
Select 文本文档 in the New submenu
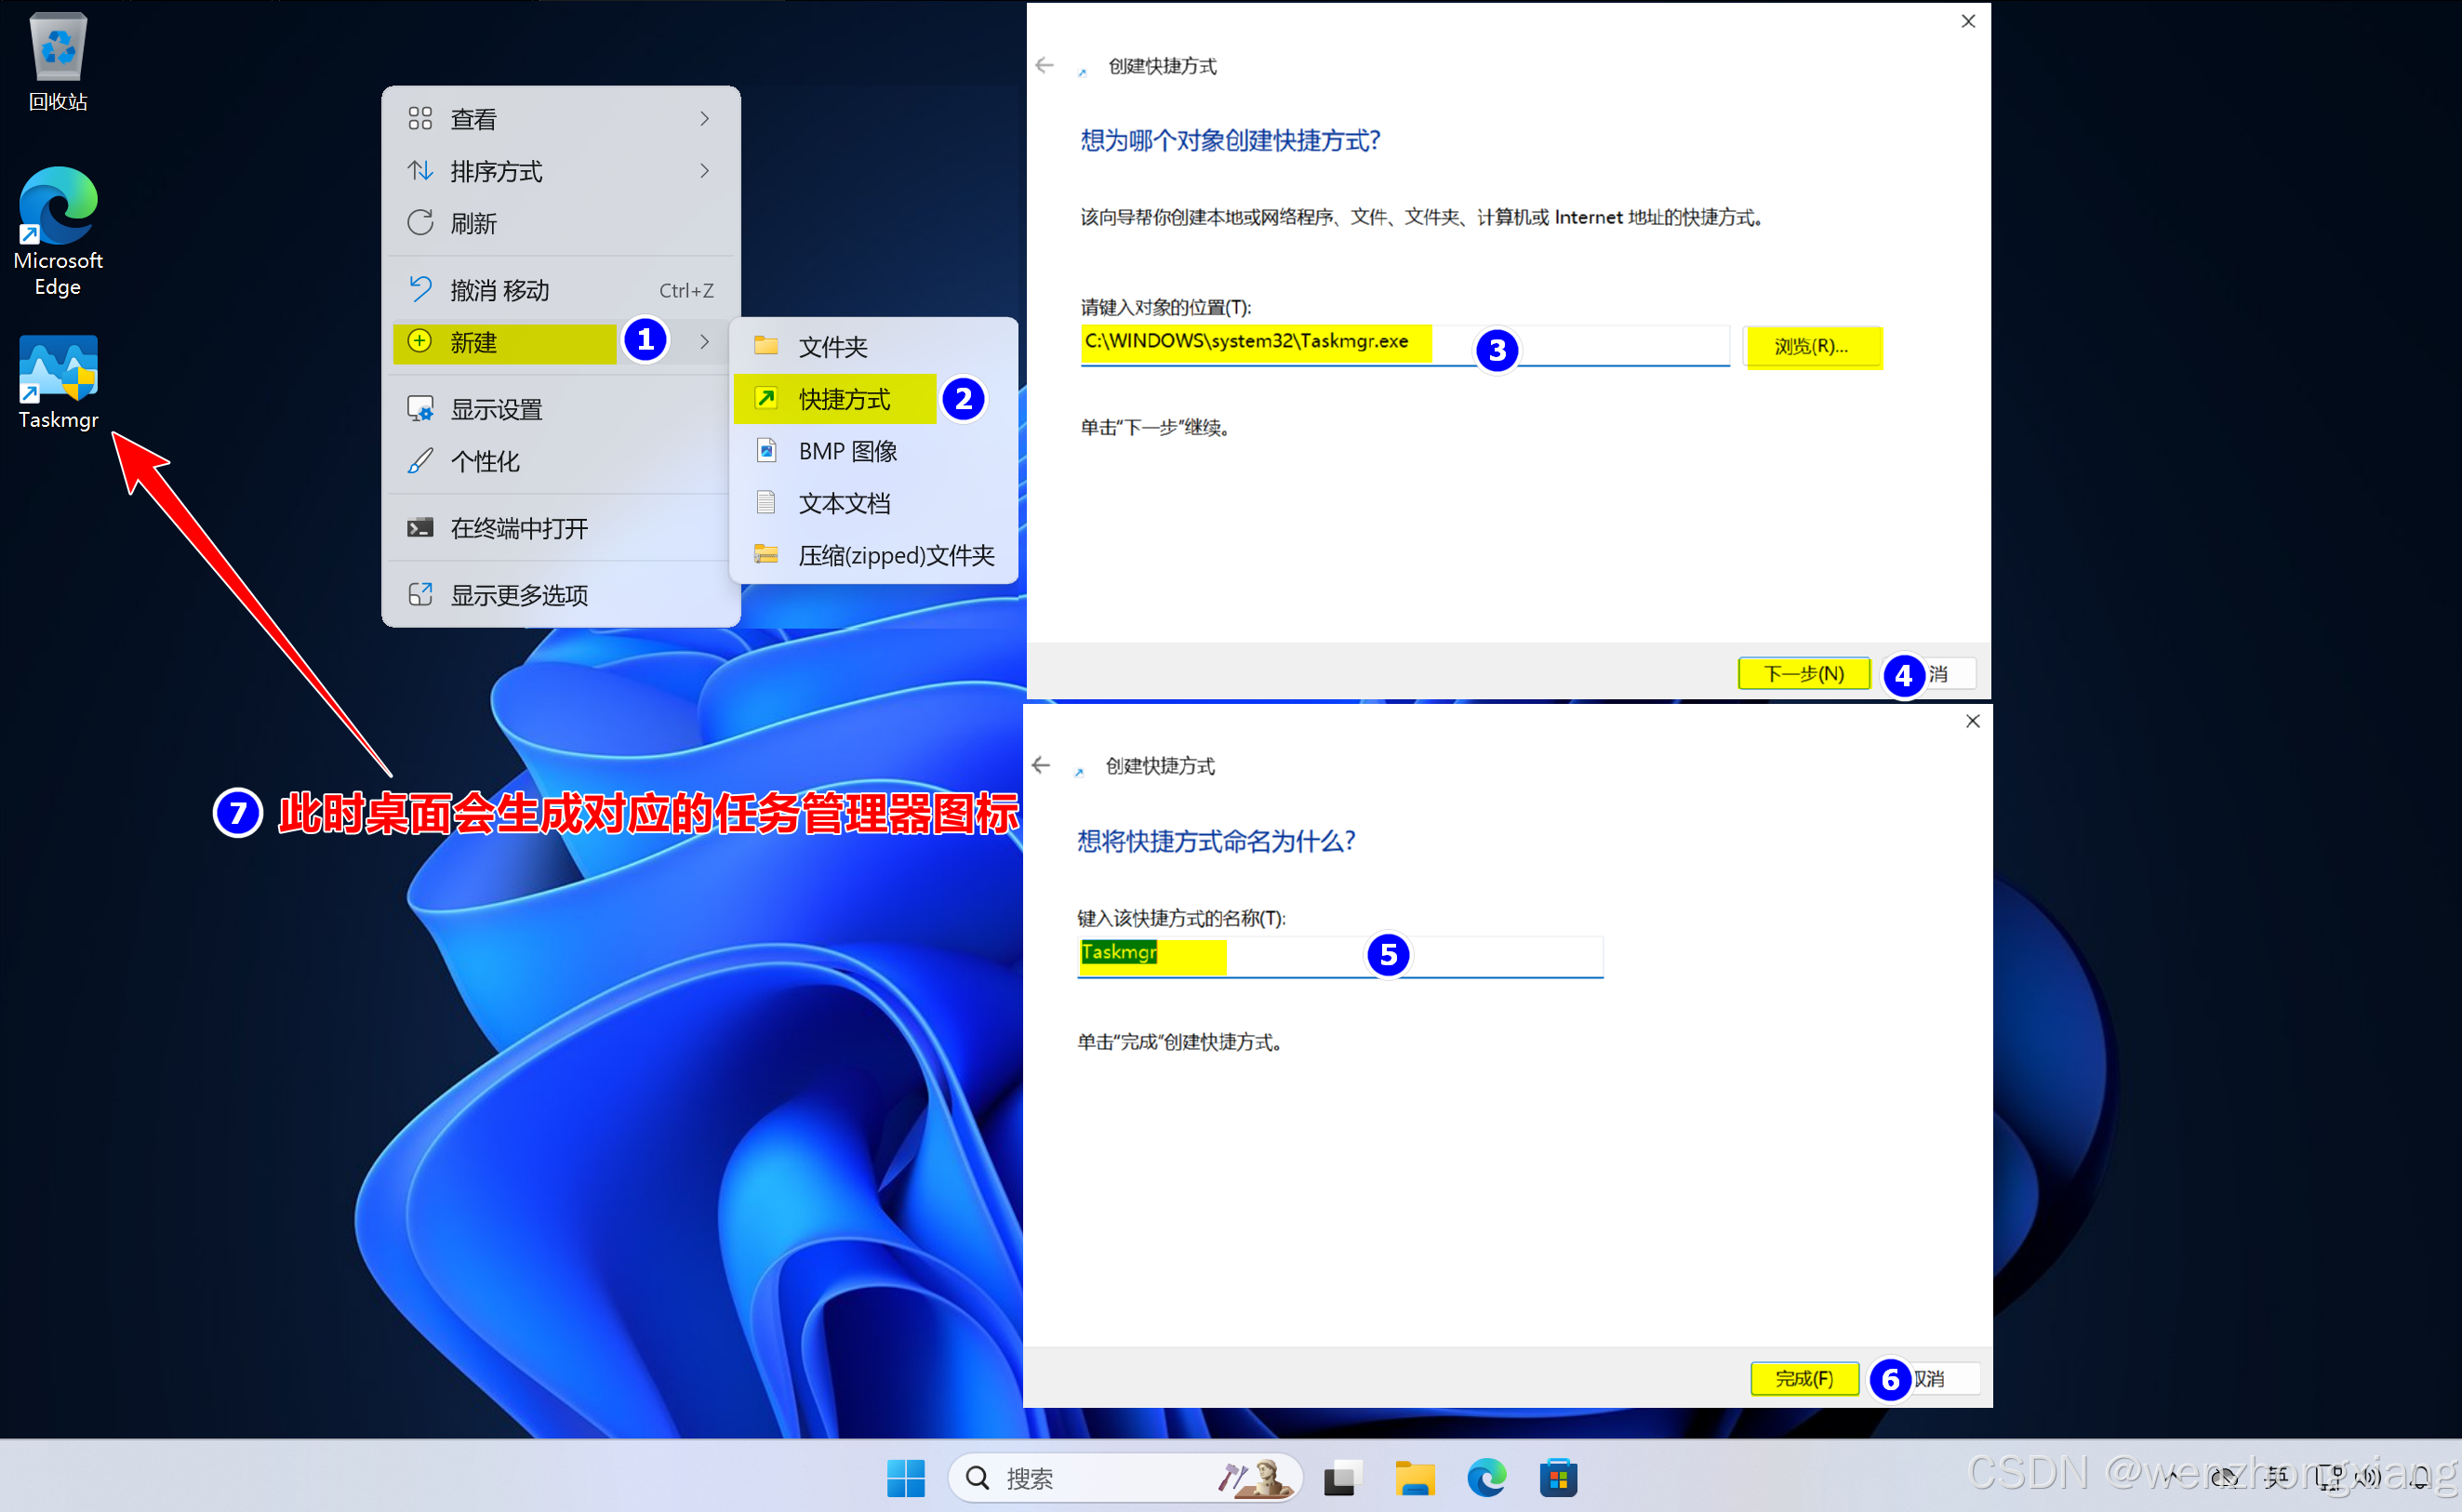tap(843, 503)
